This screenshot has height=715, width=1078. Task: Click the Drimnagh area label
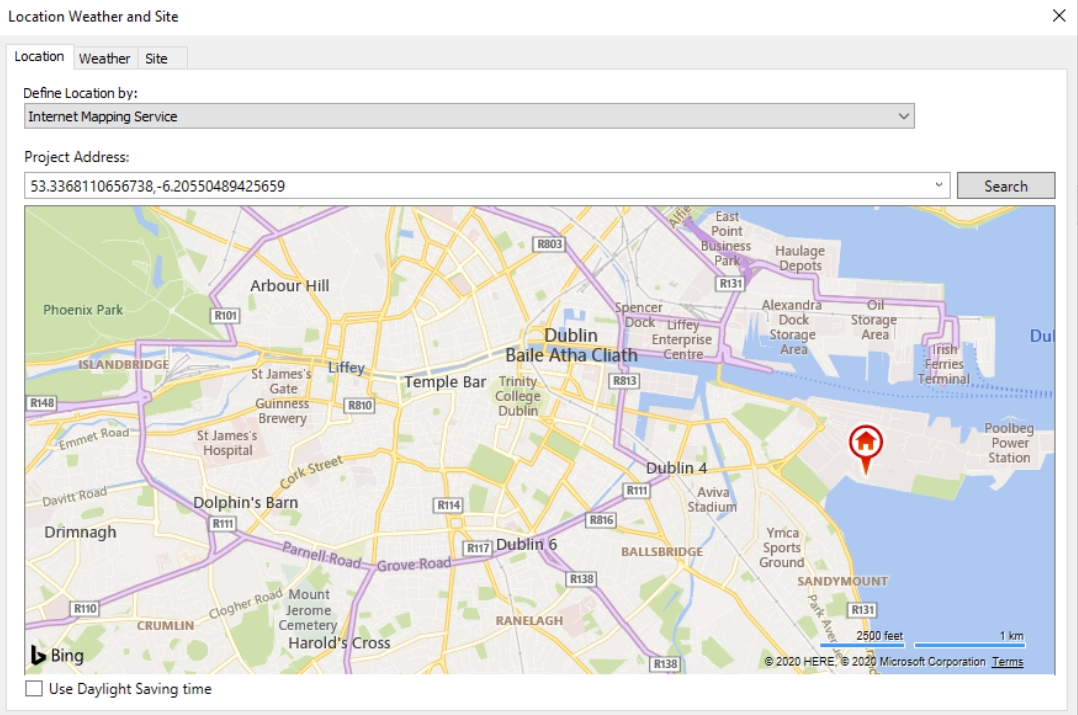tap(80, 532)
